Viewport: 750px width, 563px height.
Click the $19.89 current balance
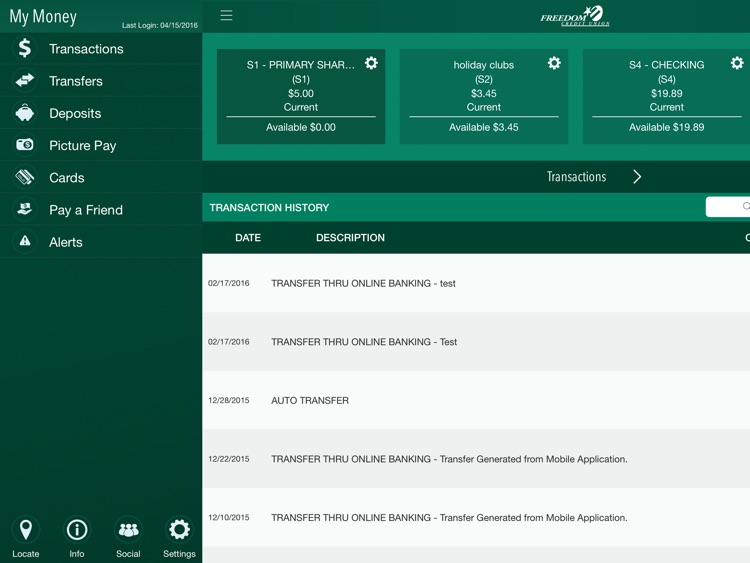point(666,93)
